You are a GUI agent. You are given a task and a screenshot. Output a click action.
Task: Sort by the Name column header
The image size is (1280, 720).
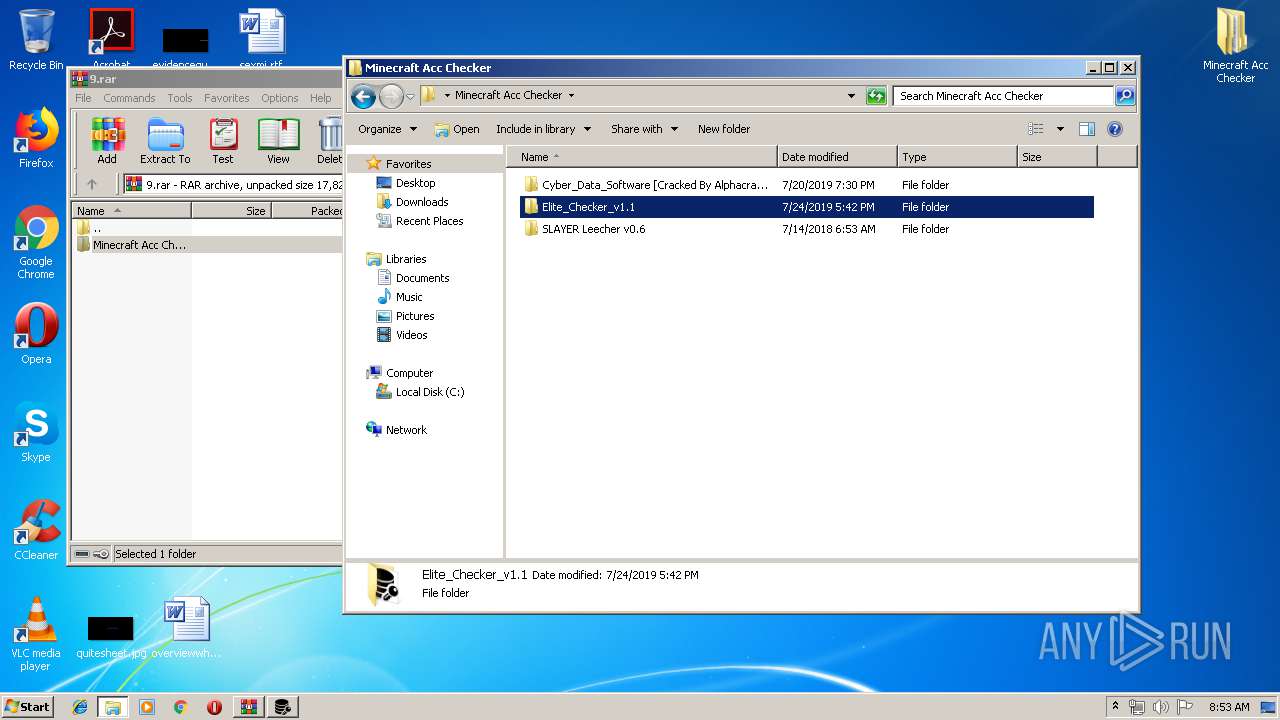point(642,157)
